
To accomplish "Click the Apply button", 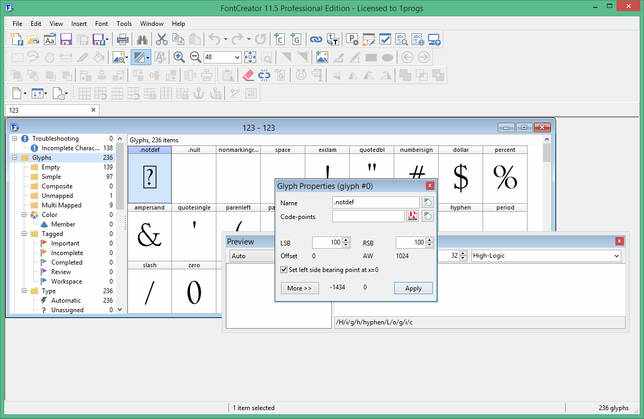I will 413,288.
